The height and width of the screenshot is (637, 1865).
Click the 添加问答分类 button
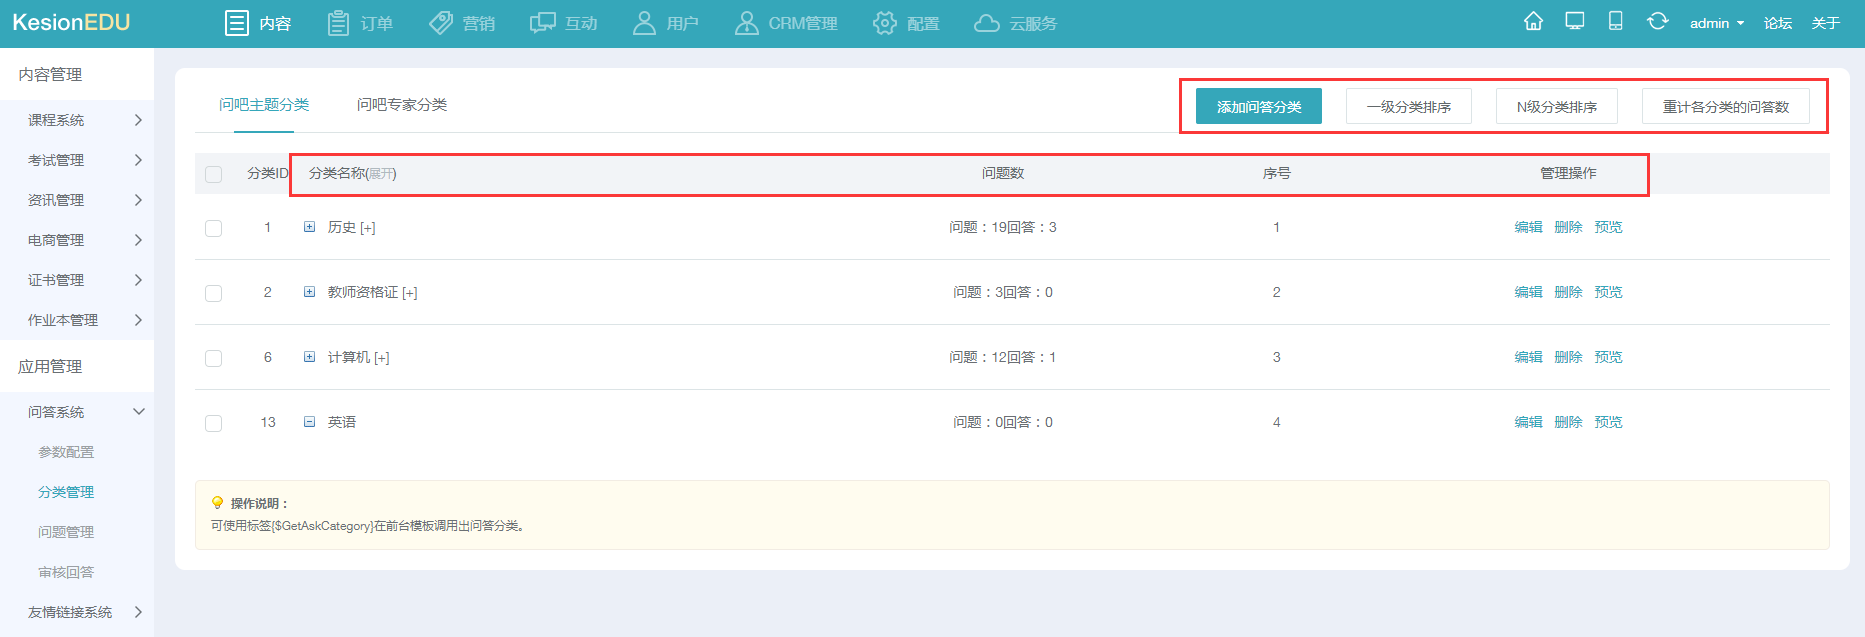coord(1258,107)
